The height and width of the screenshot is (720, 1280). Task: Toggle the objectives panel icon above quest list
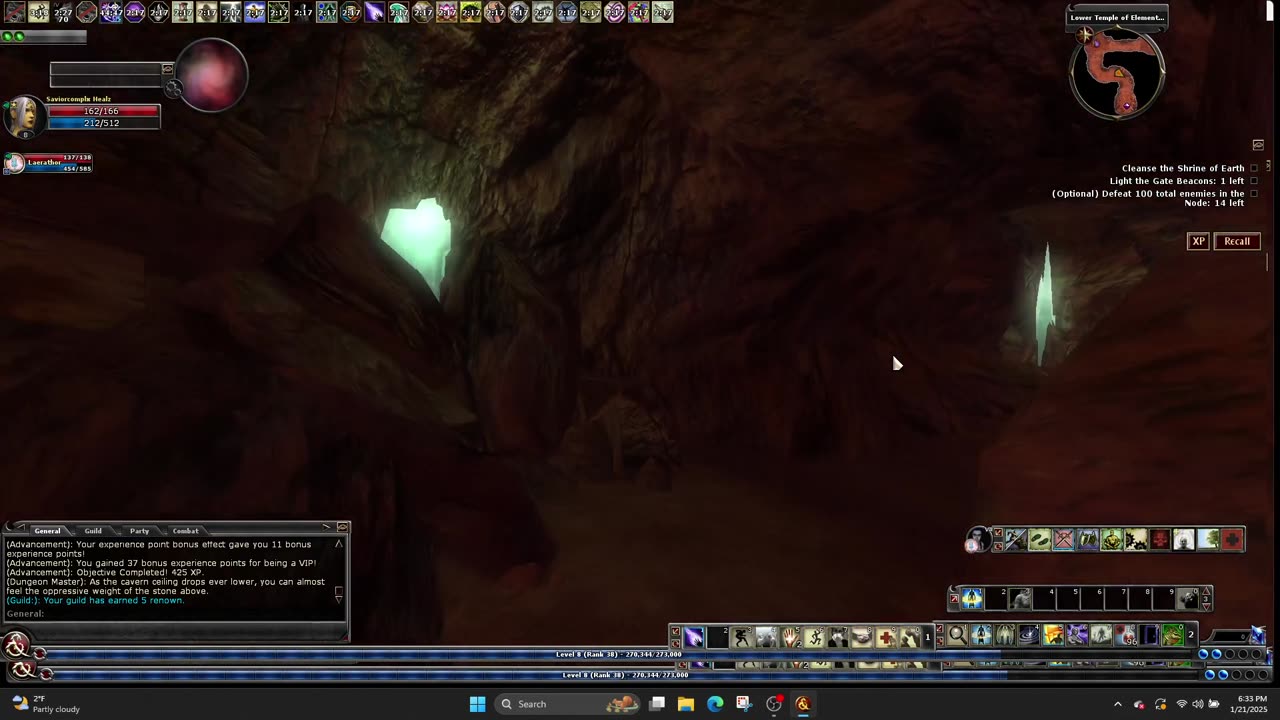coord(1258,145)
